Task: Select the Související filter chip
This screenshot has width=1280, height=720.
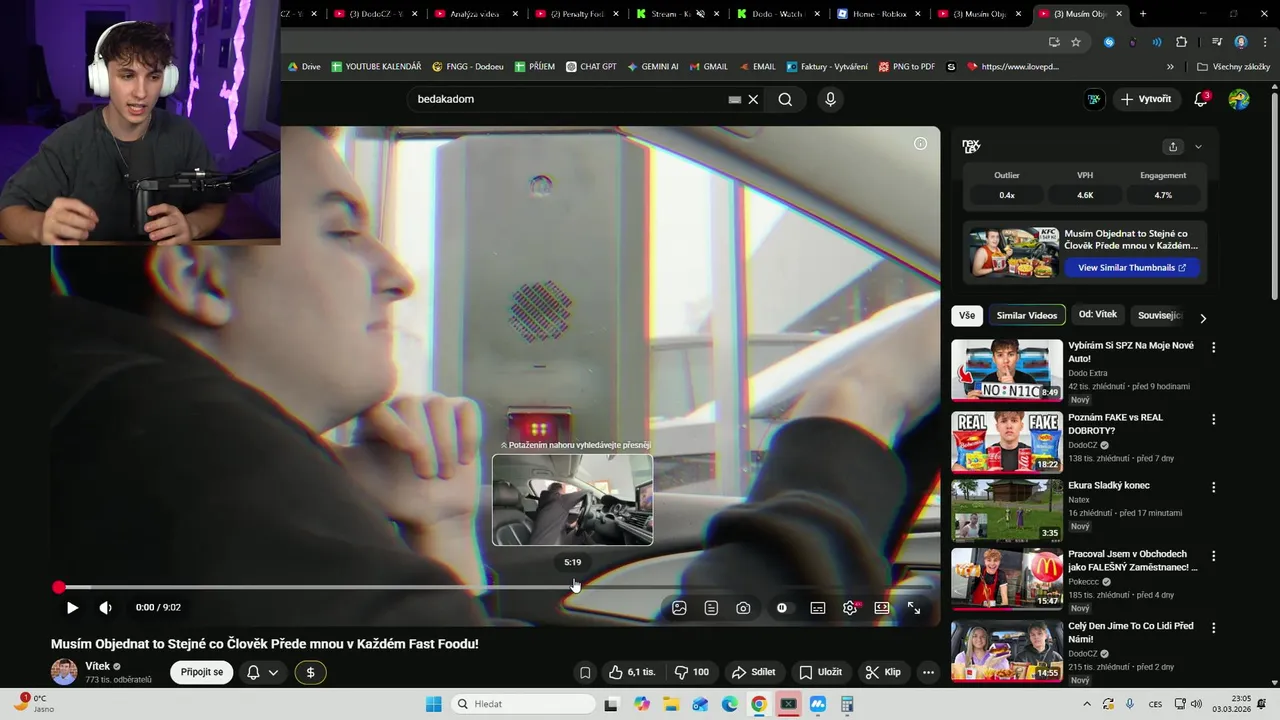Action: pos(1160,315)
